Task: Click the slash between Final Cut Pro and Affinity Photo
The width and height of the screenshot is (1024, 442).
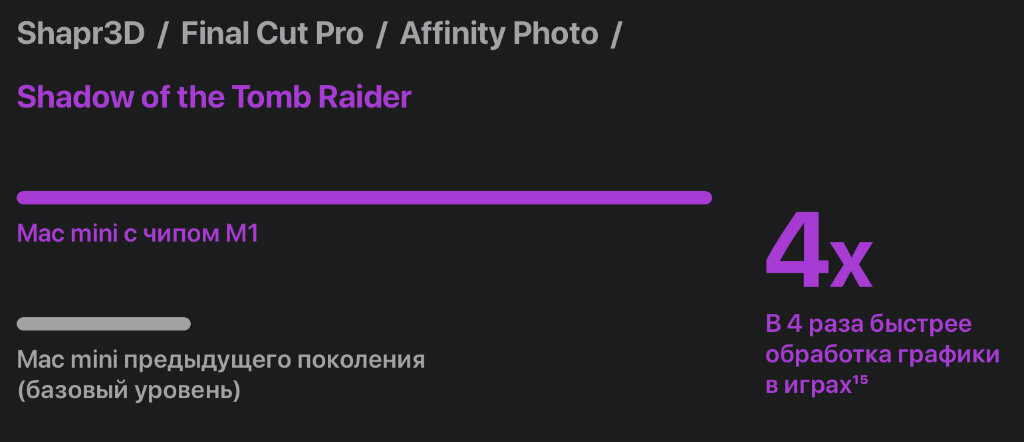Action: coord(381,34)
